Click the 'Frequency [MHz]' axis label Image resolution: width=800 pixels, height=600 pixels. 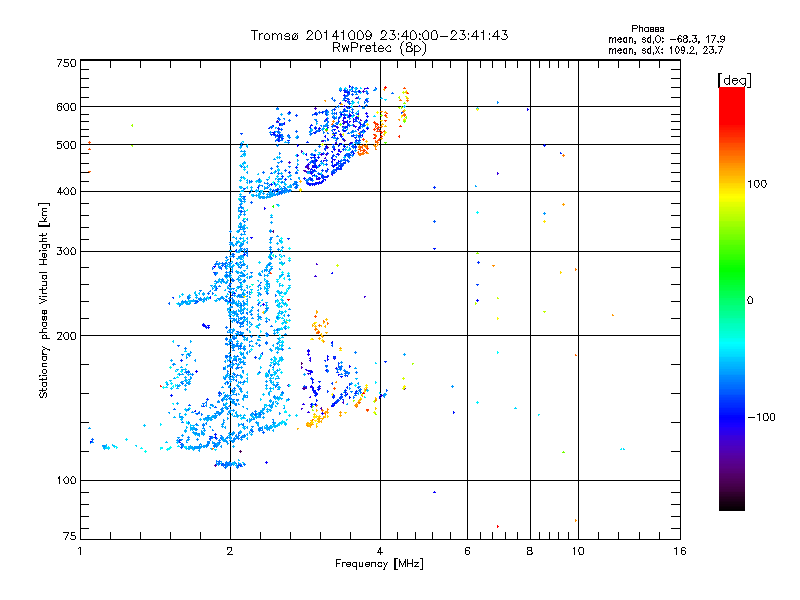[379, 564]
